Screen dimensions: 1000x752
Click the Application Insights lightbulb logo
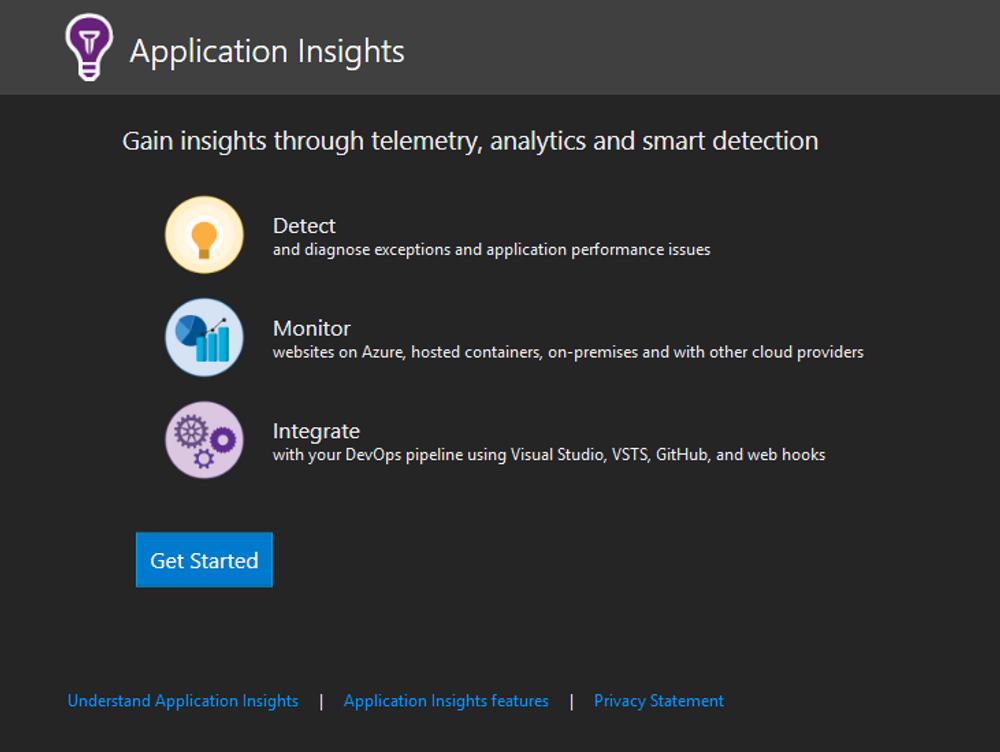(89, 47)
